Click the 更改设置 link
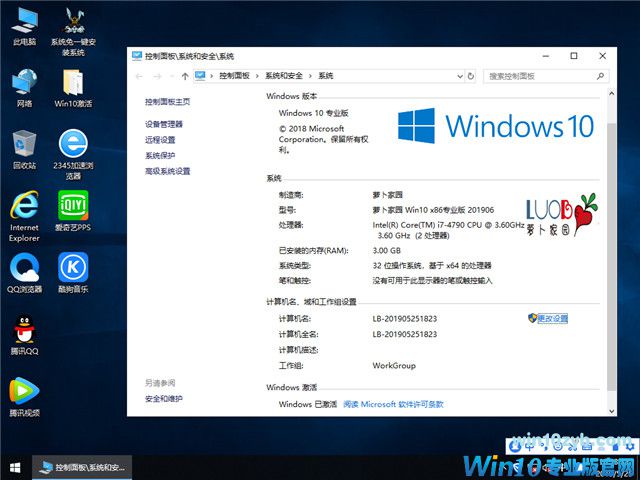 (x=553, y=318)
